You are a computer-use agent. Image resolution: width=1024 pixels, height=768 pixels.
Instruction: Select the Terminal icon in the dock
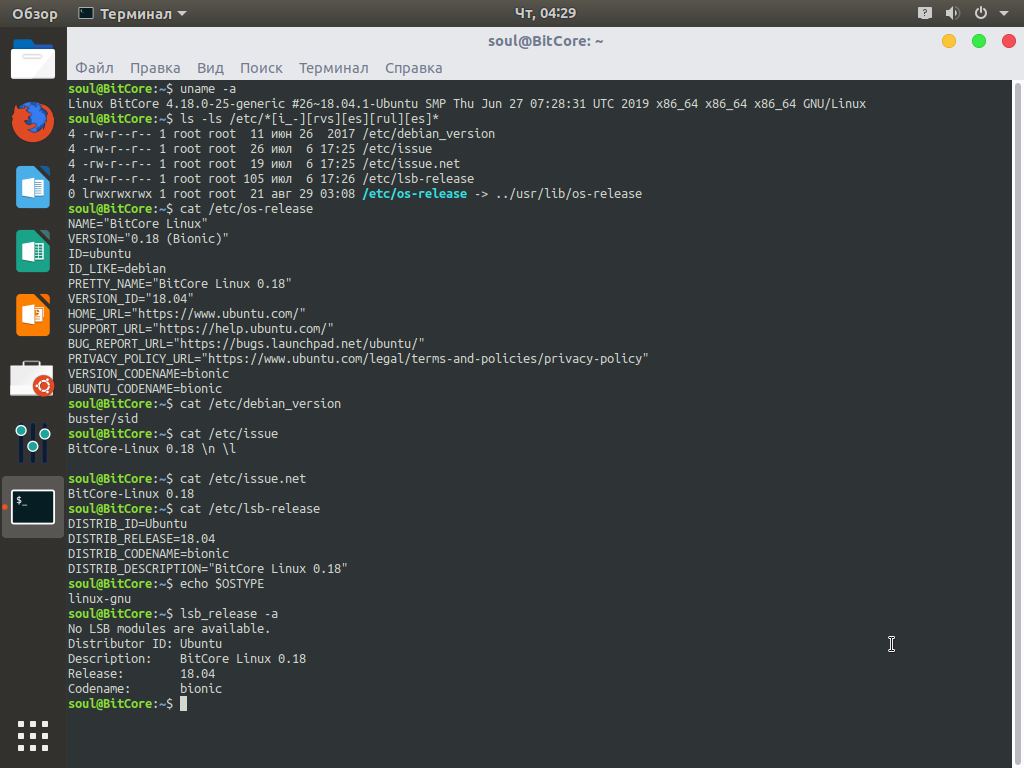point(33,507)
